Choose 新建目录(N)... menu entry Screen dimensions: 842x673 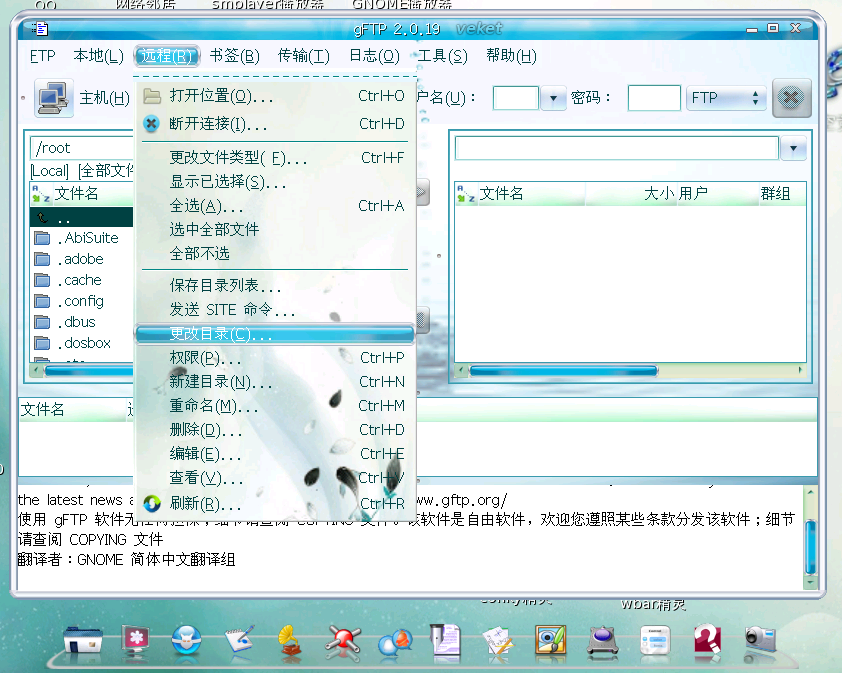(274, 382)
